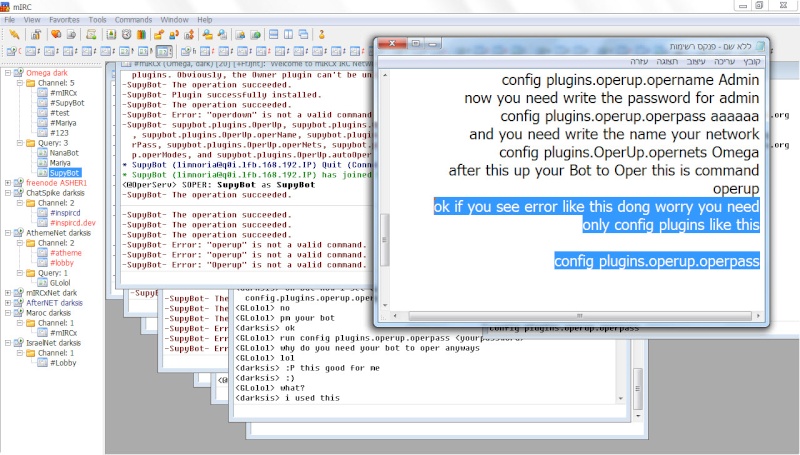Open the Tools menu
The height and width of the screenshot is (455, 800).
pos(97,20)
